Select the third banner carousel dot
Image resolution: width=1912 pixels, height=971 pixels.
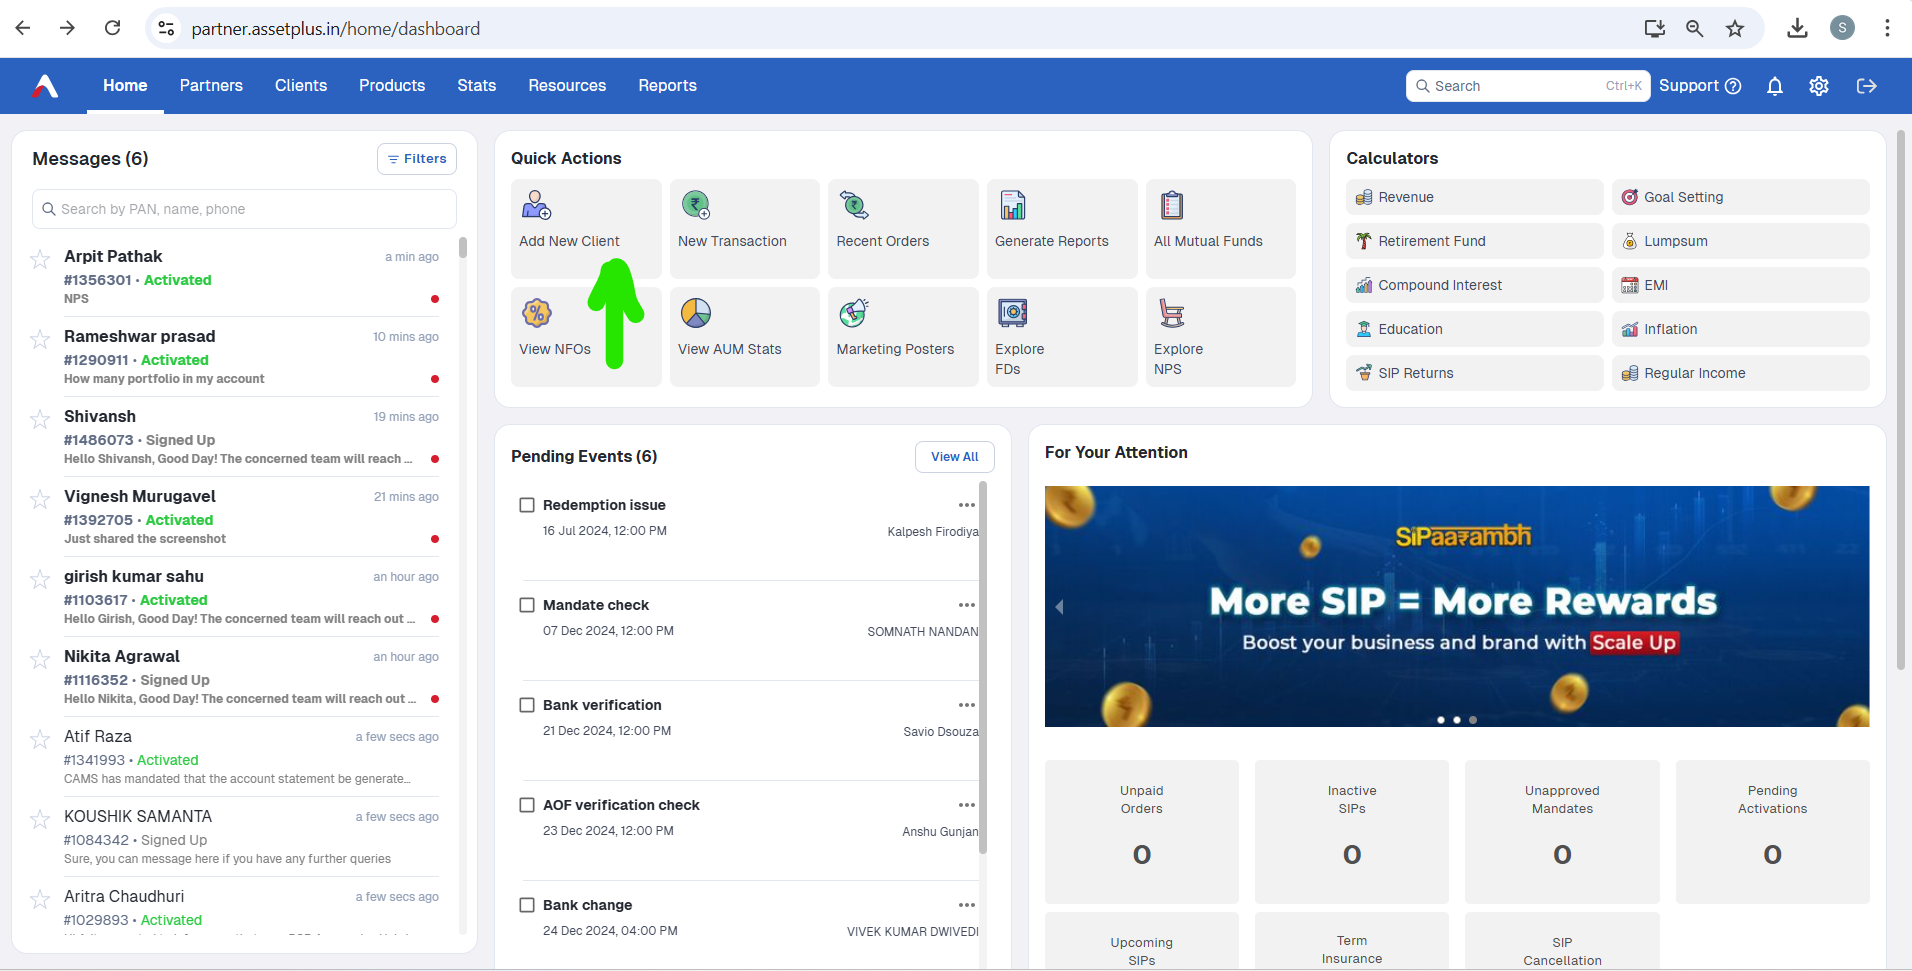pyautogui.click(x=1473, y=720)
